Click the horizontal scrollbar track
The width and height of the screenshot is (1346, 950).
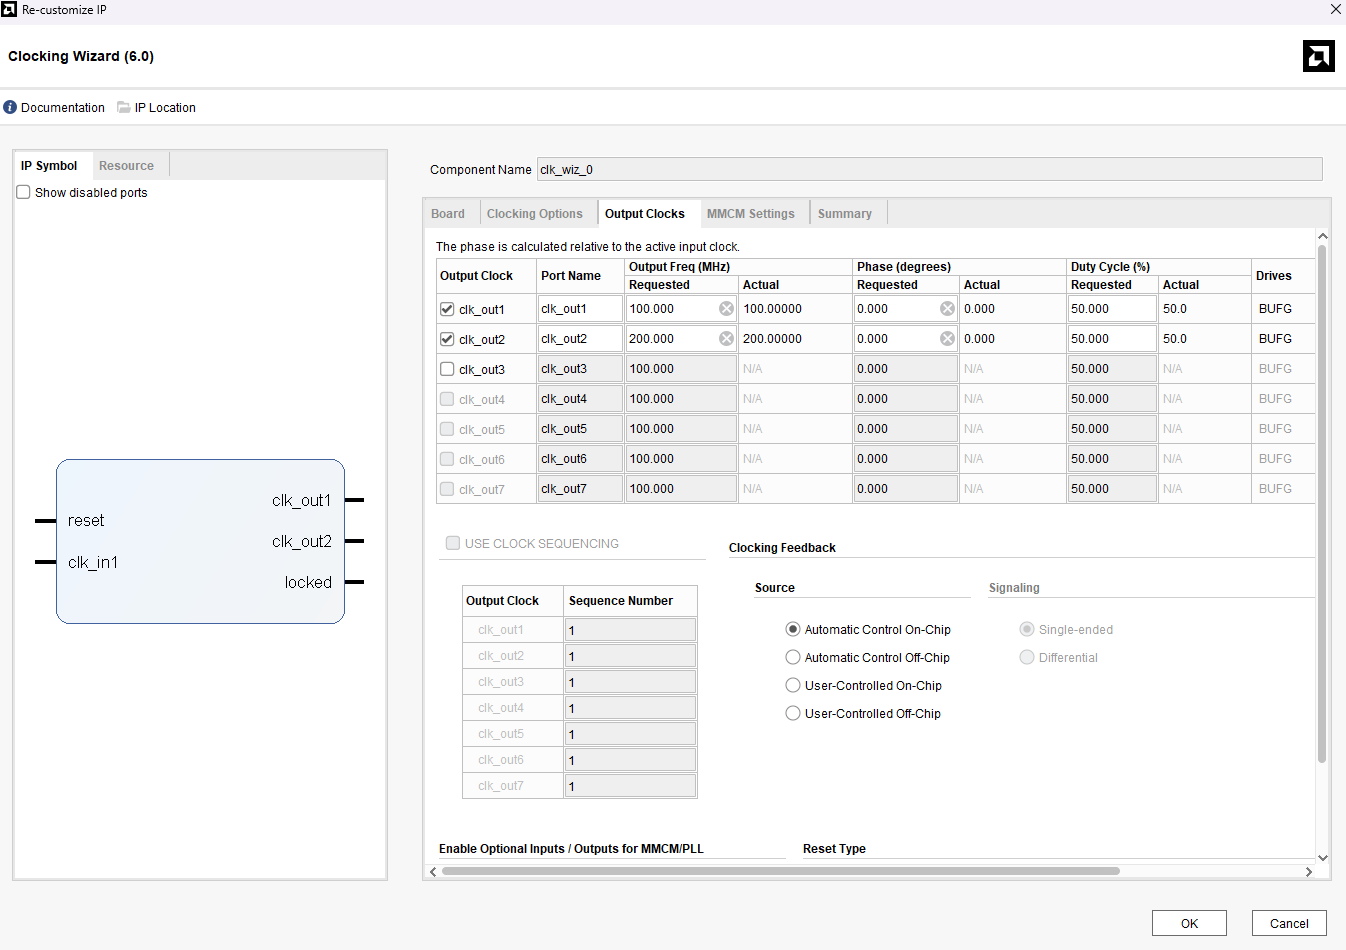pos(1210,871)
